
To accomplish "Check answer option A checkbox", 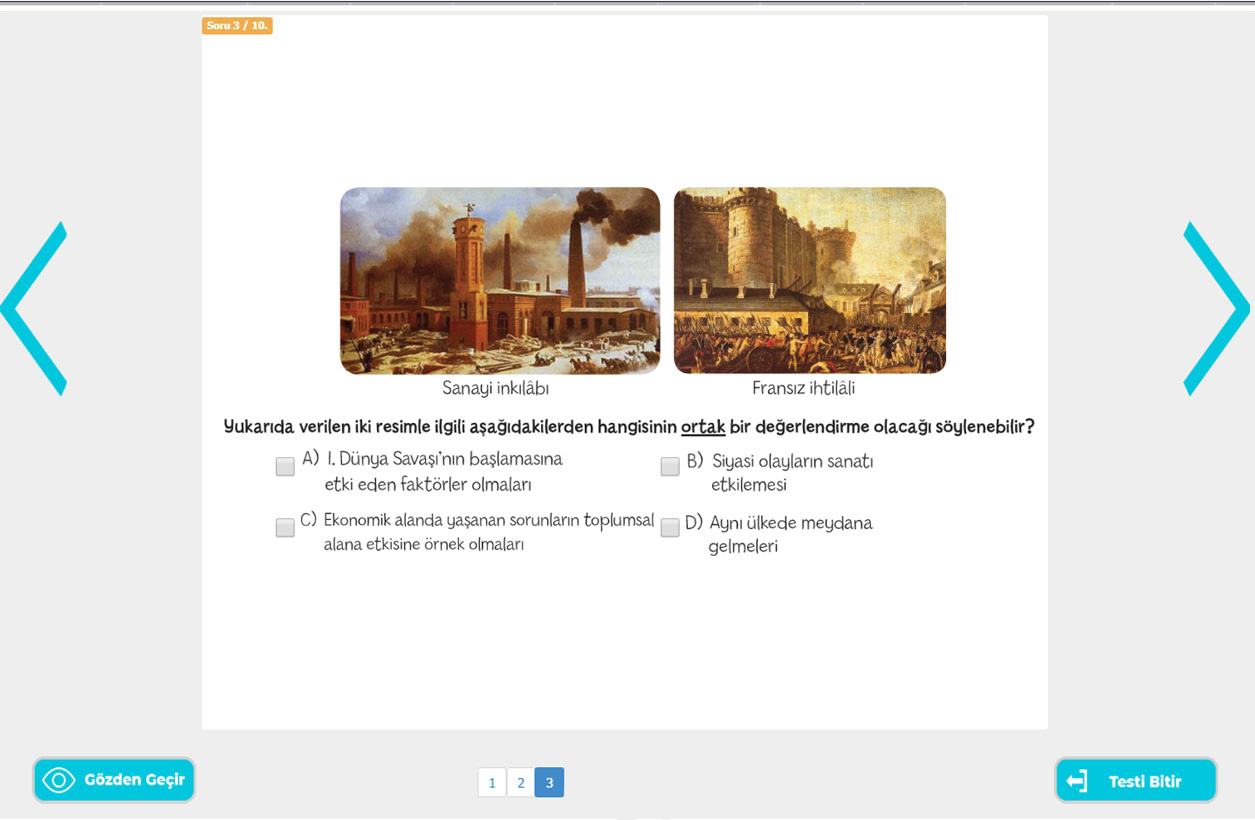I will point(285,466).
